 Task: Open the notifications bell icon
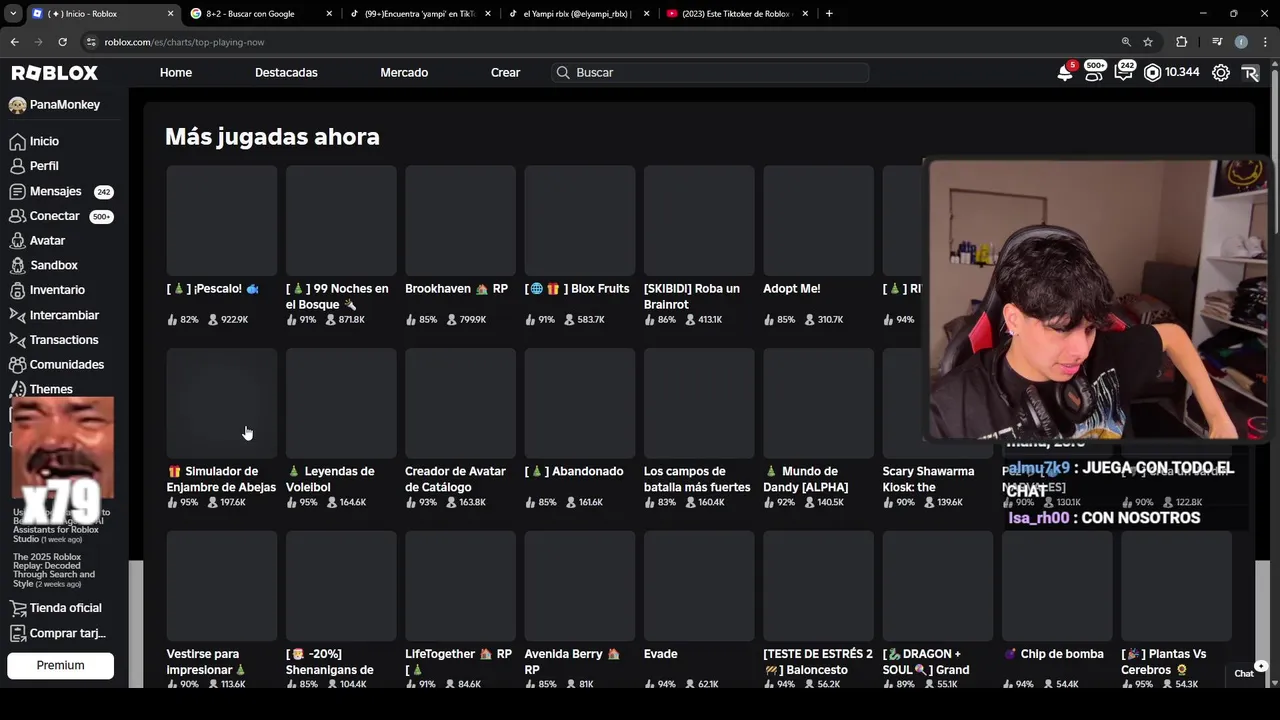(x=1066, y=73)
